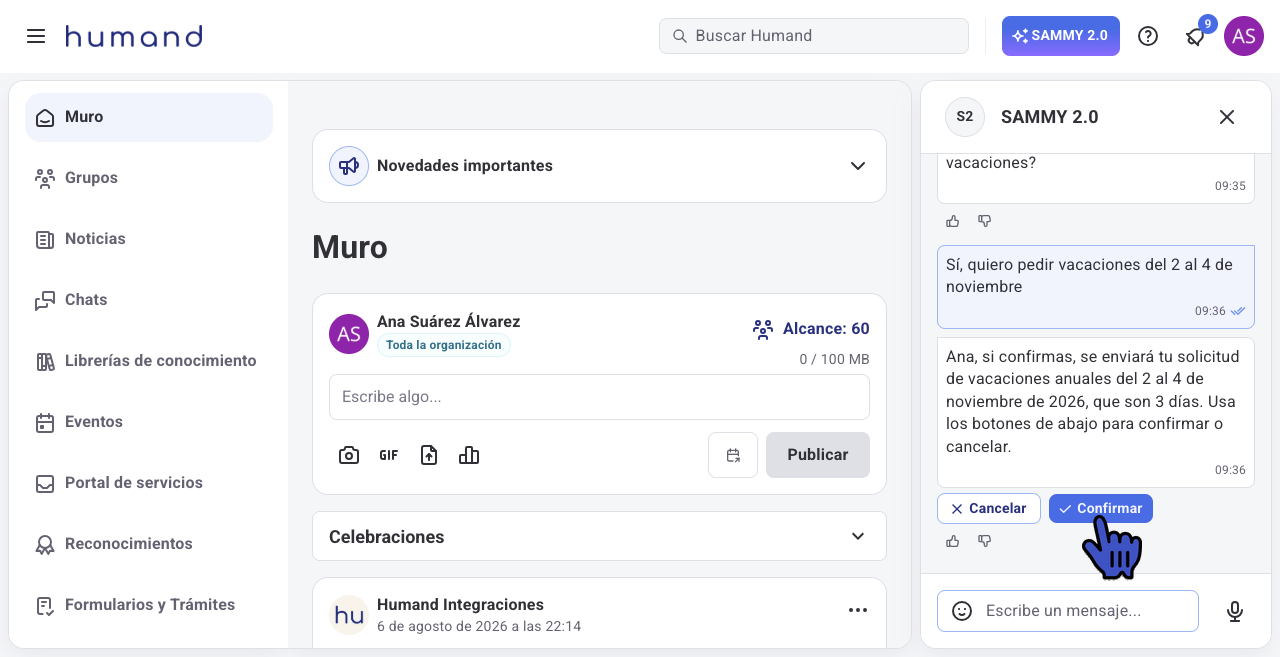Open Formularios y Trámites
The width and height of the screenshot is (1280, 657).
[x=149, y=605]
